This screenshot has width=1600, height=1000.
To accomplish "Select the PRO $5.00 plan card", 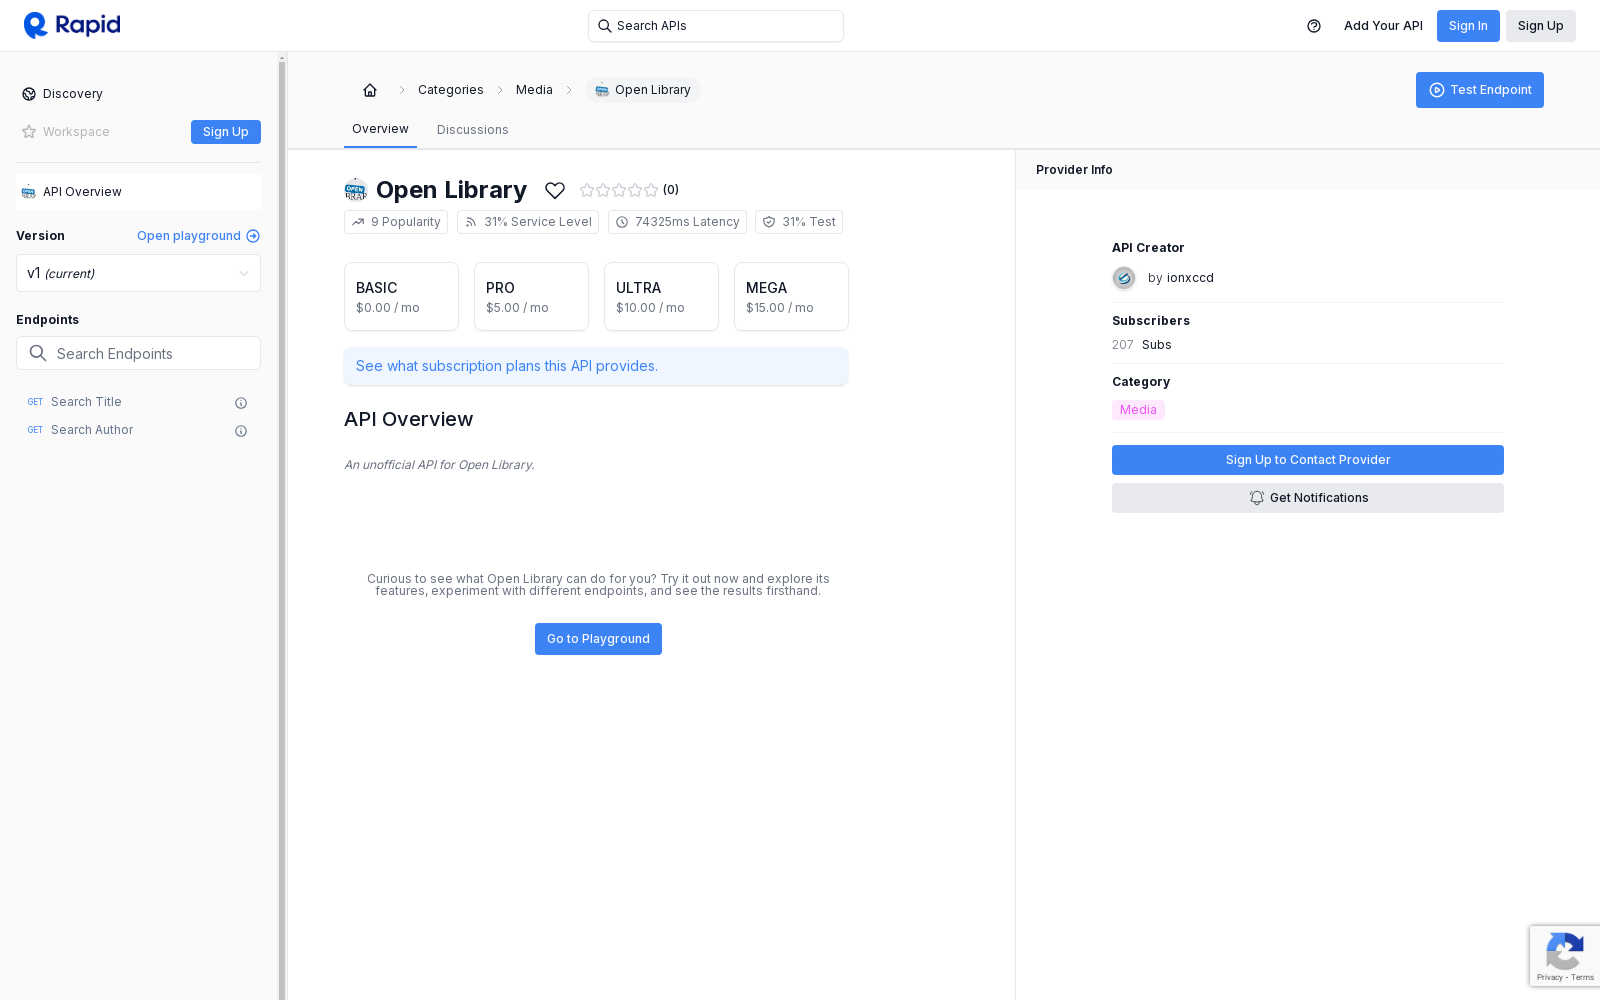I will click(x=531, y=297).
